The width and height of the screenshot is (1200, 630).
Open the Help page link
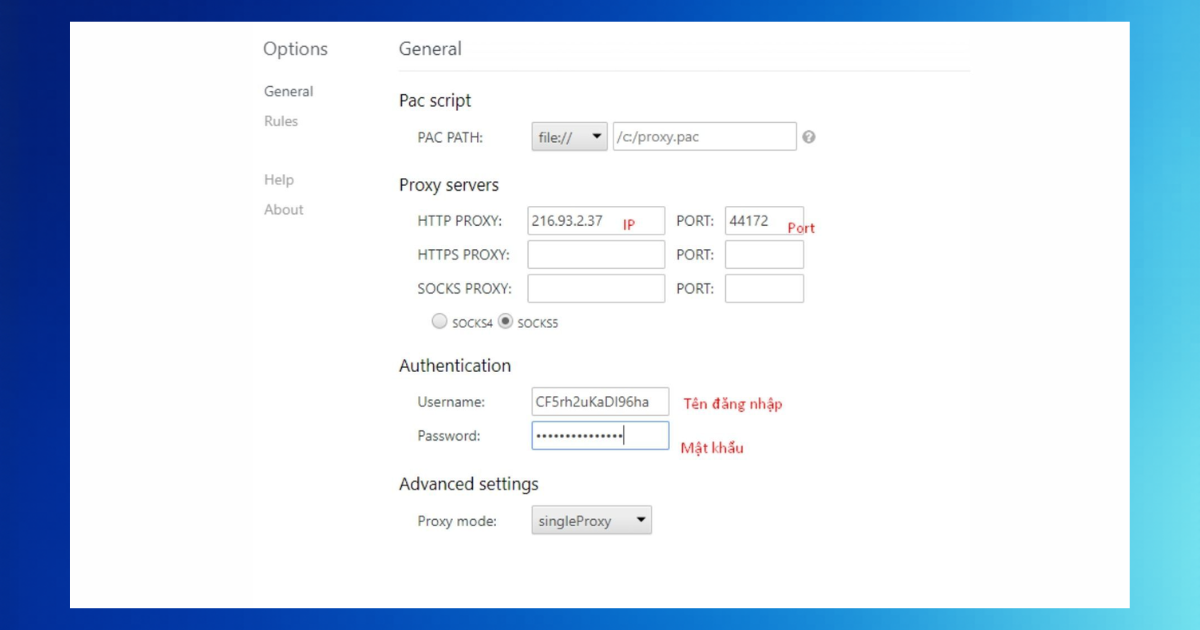pos(279,180)
